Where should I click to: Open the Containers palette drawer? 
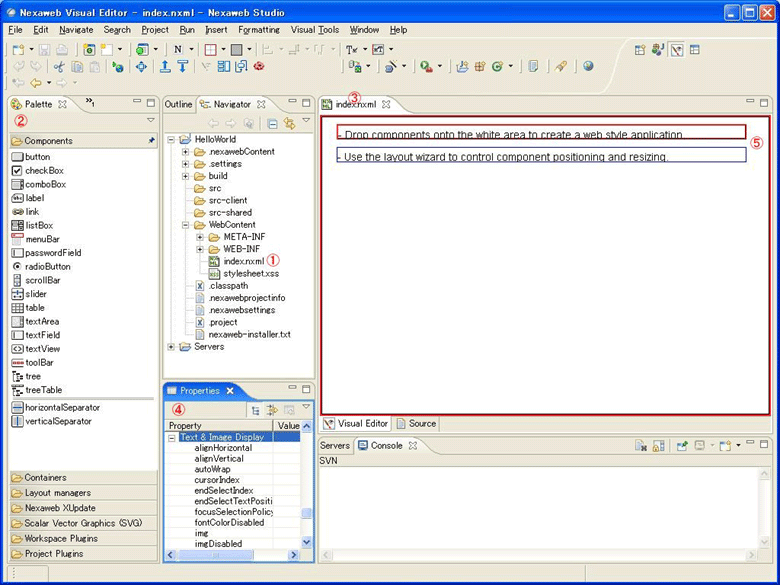[83, 478]
